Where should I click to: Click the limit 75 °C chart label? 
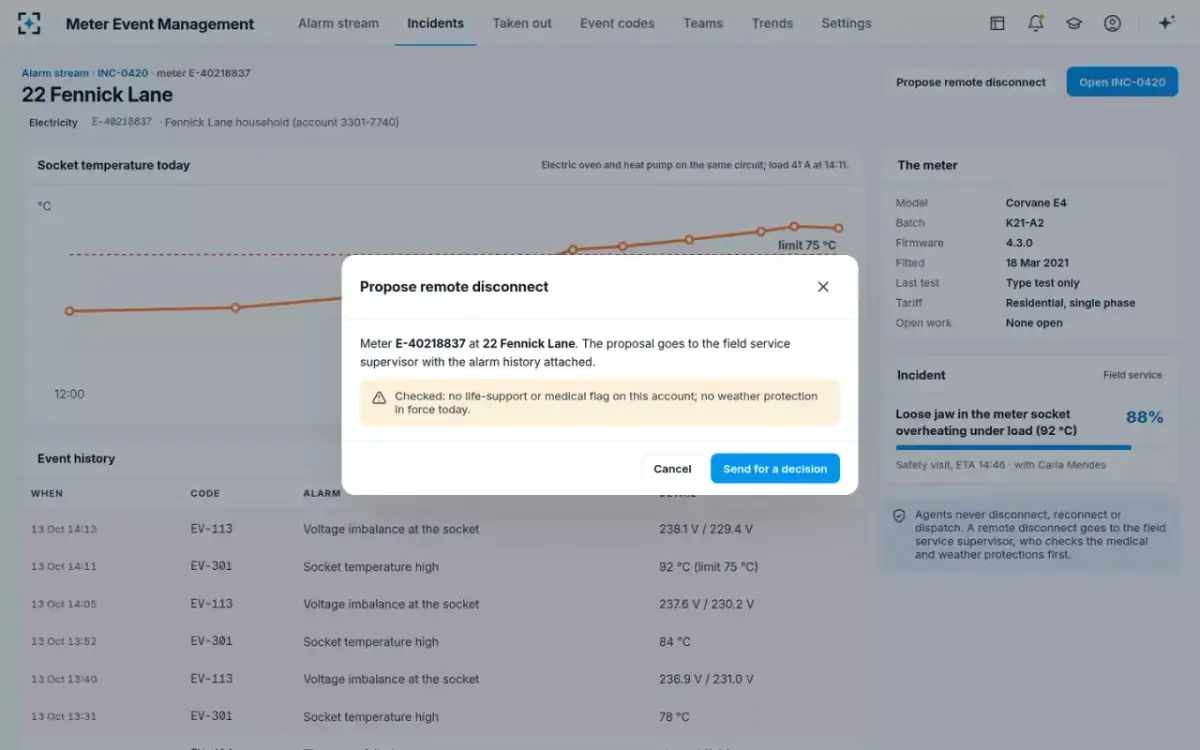(x=807, y=245)
